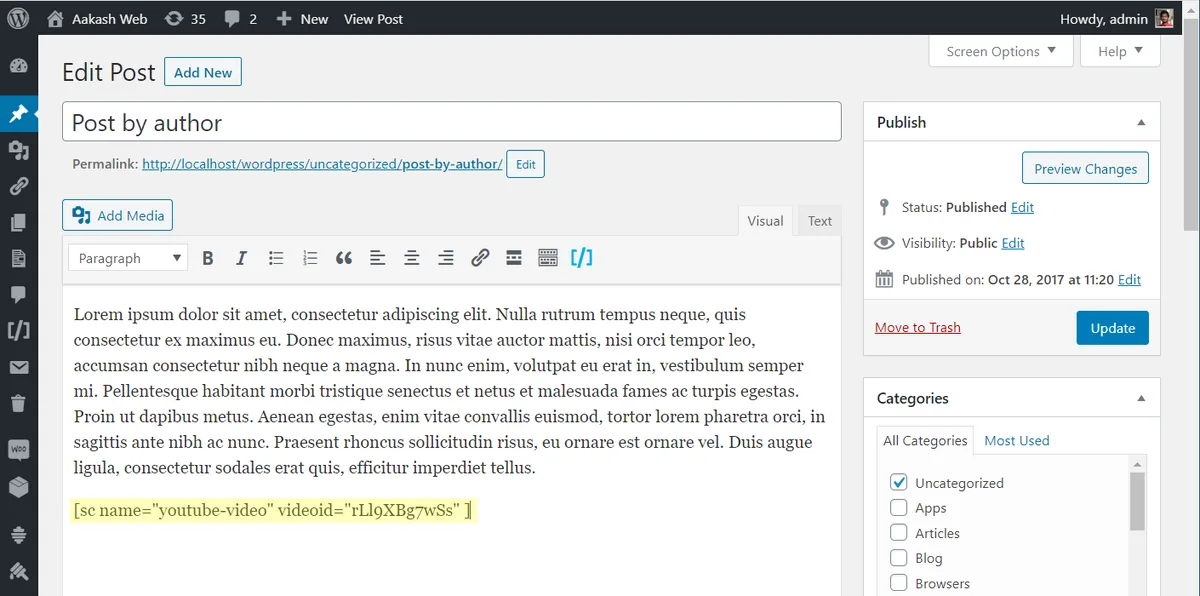Align text left

click(x=377, y=258)
